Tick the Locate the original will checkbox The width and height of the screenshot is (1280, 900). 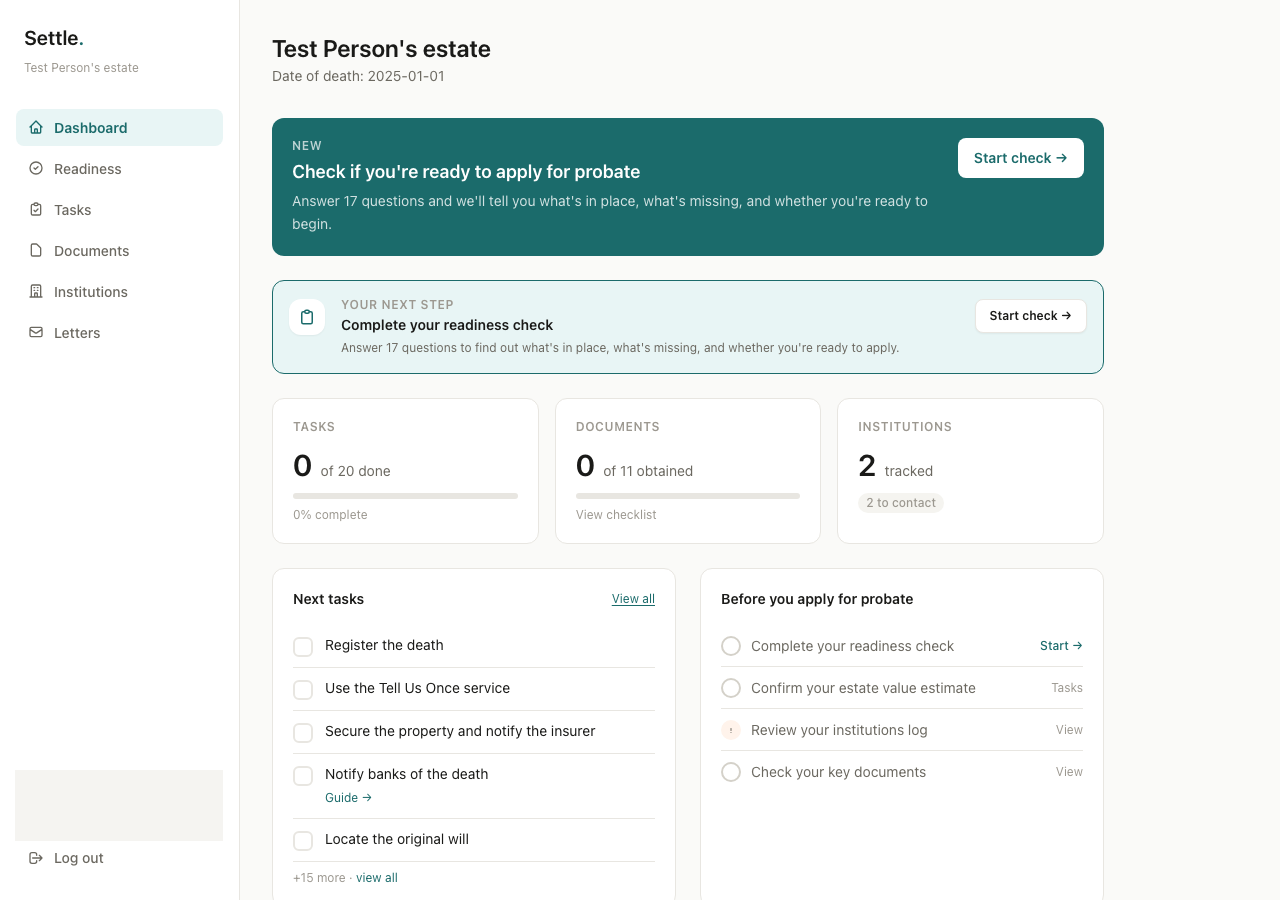(303, 841)
